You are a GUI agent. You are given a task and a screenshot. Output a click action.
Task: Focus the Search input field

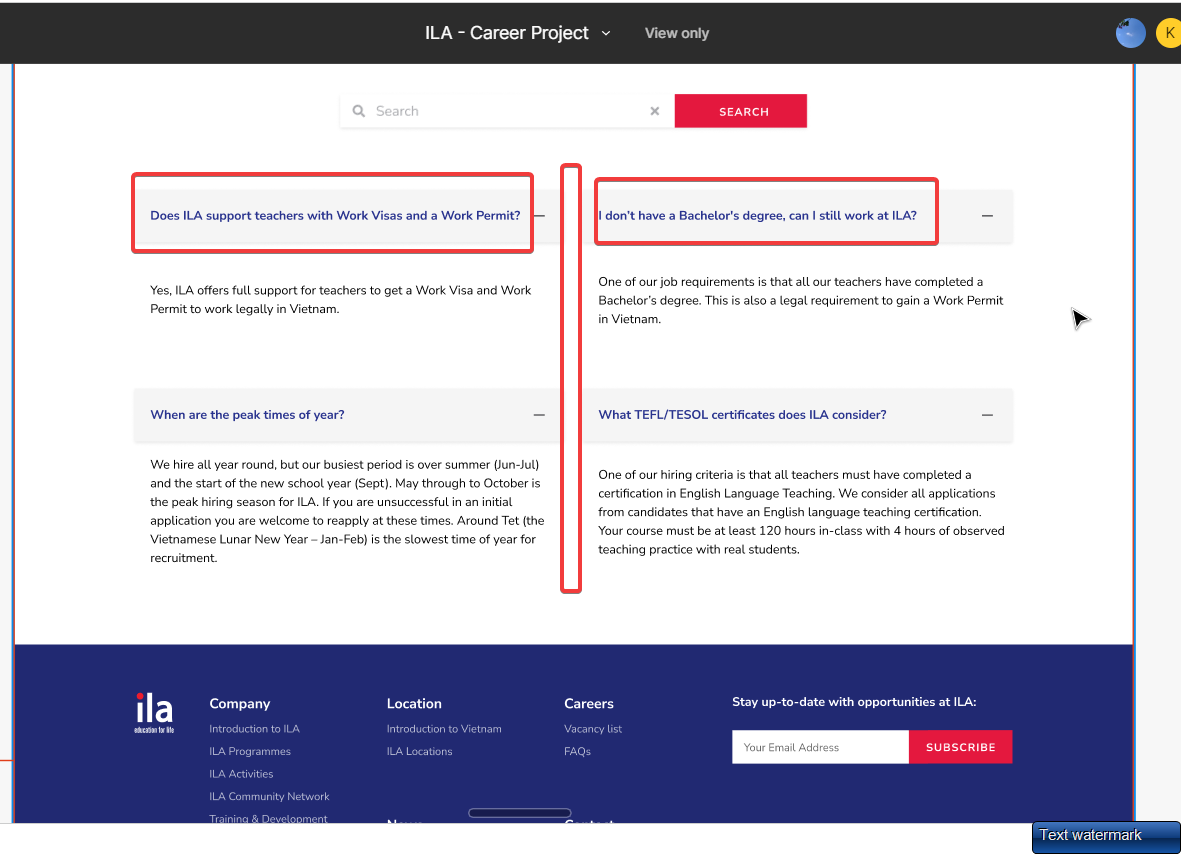click(508, 111)
